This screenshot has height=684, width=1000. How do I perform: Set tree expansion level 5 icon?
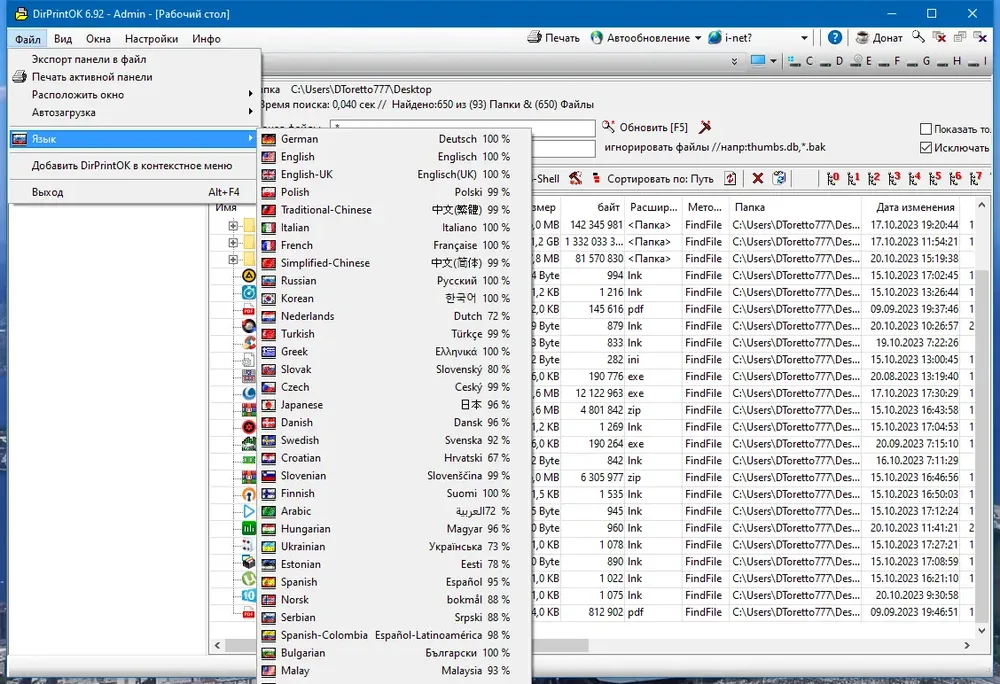[935, 178]
